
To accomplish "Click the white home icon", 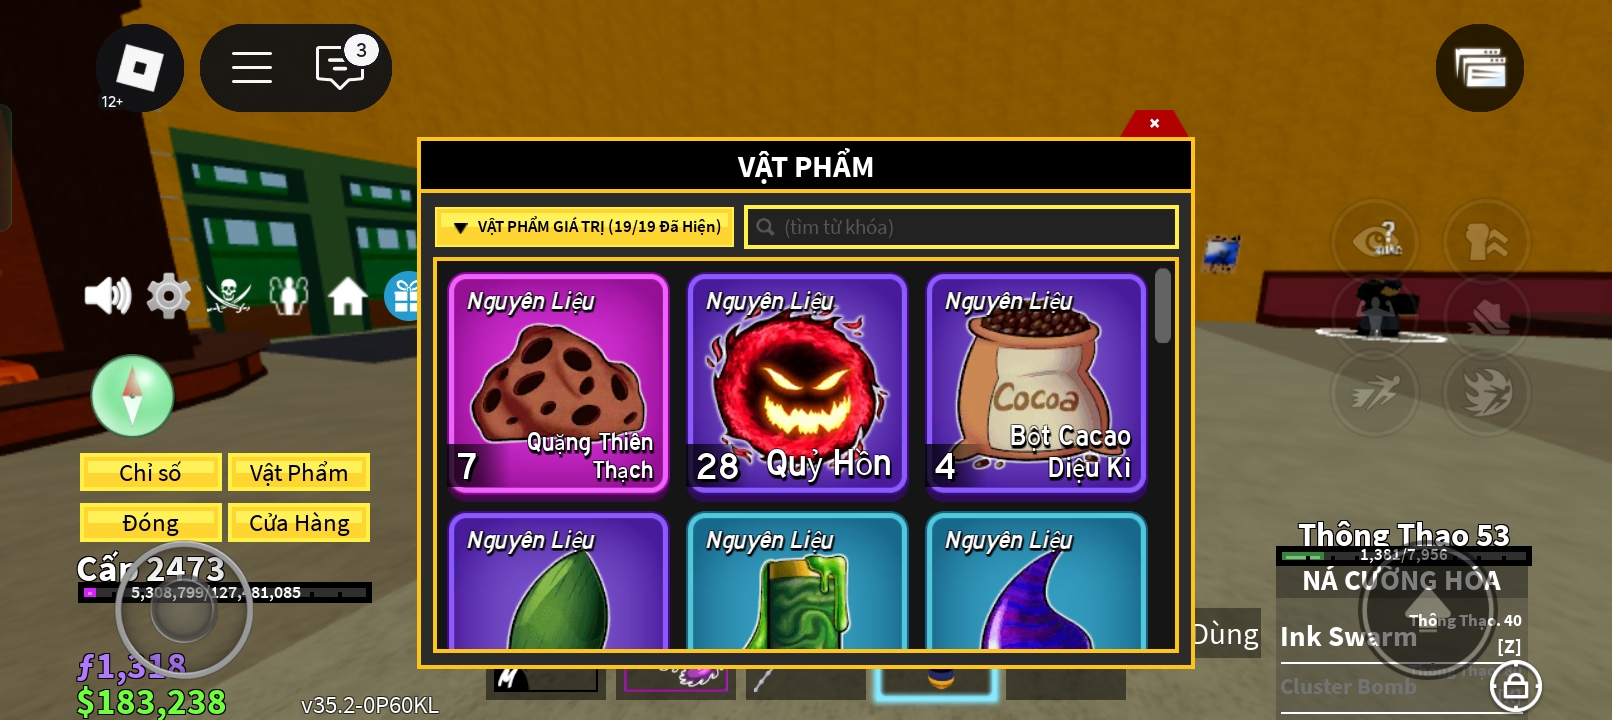I will [x=347, y=296].
